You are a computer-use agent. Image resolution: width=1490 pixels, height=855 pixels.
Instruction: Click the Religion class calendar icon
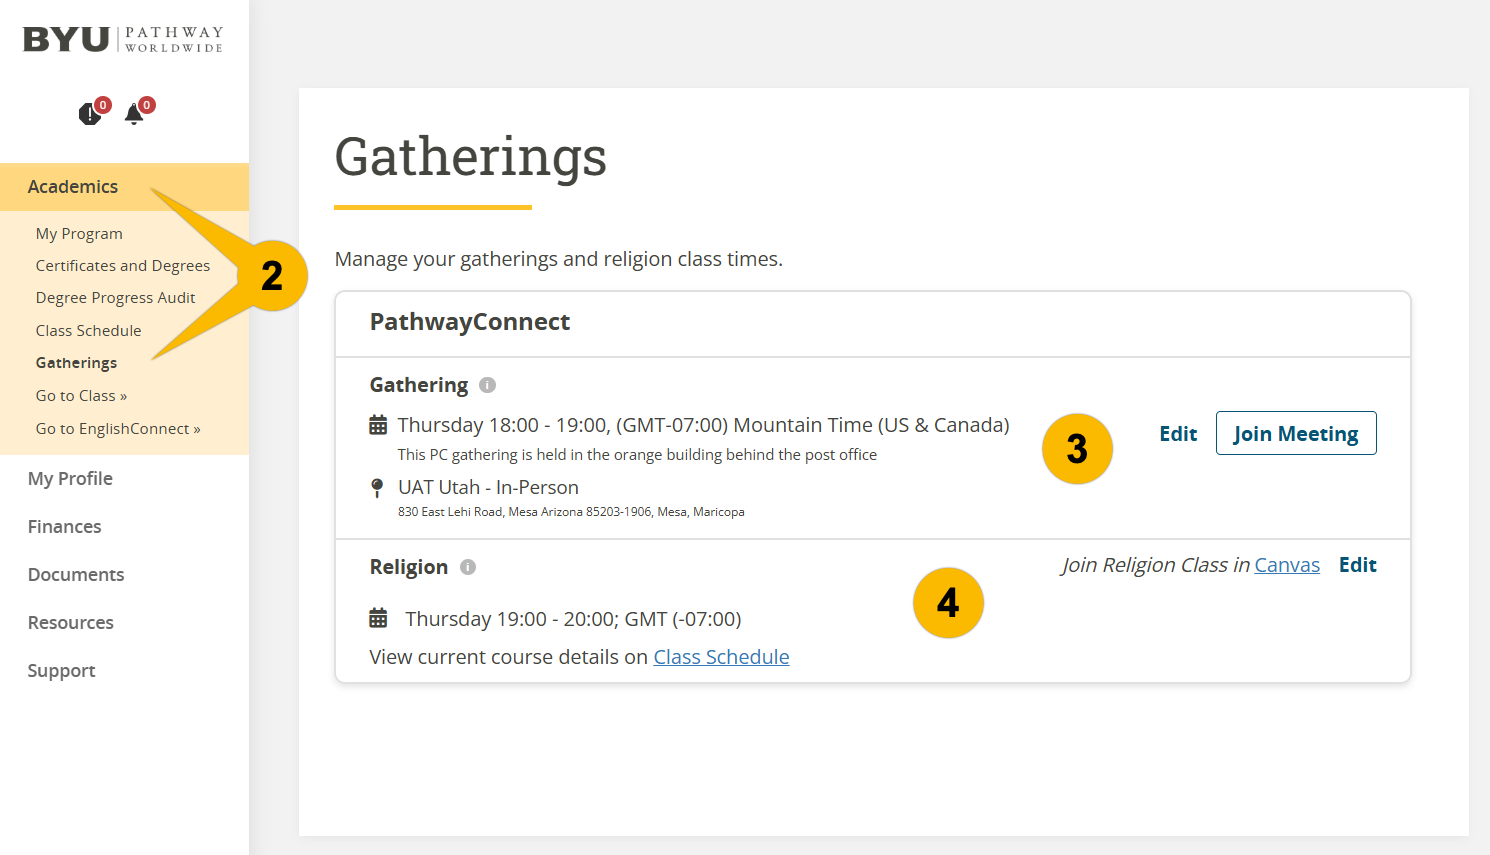(x=378, y=618)
